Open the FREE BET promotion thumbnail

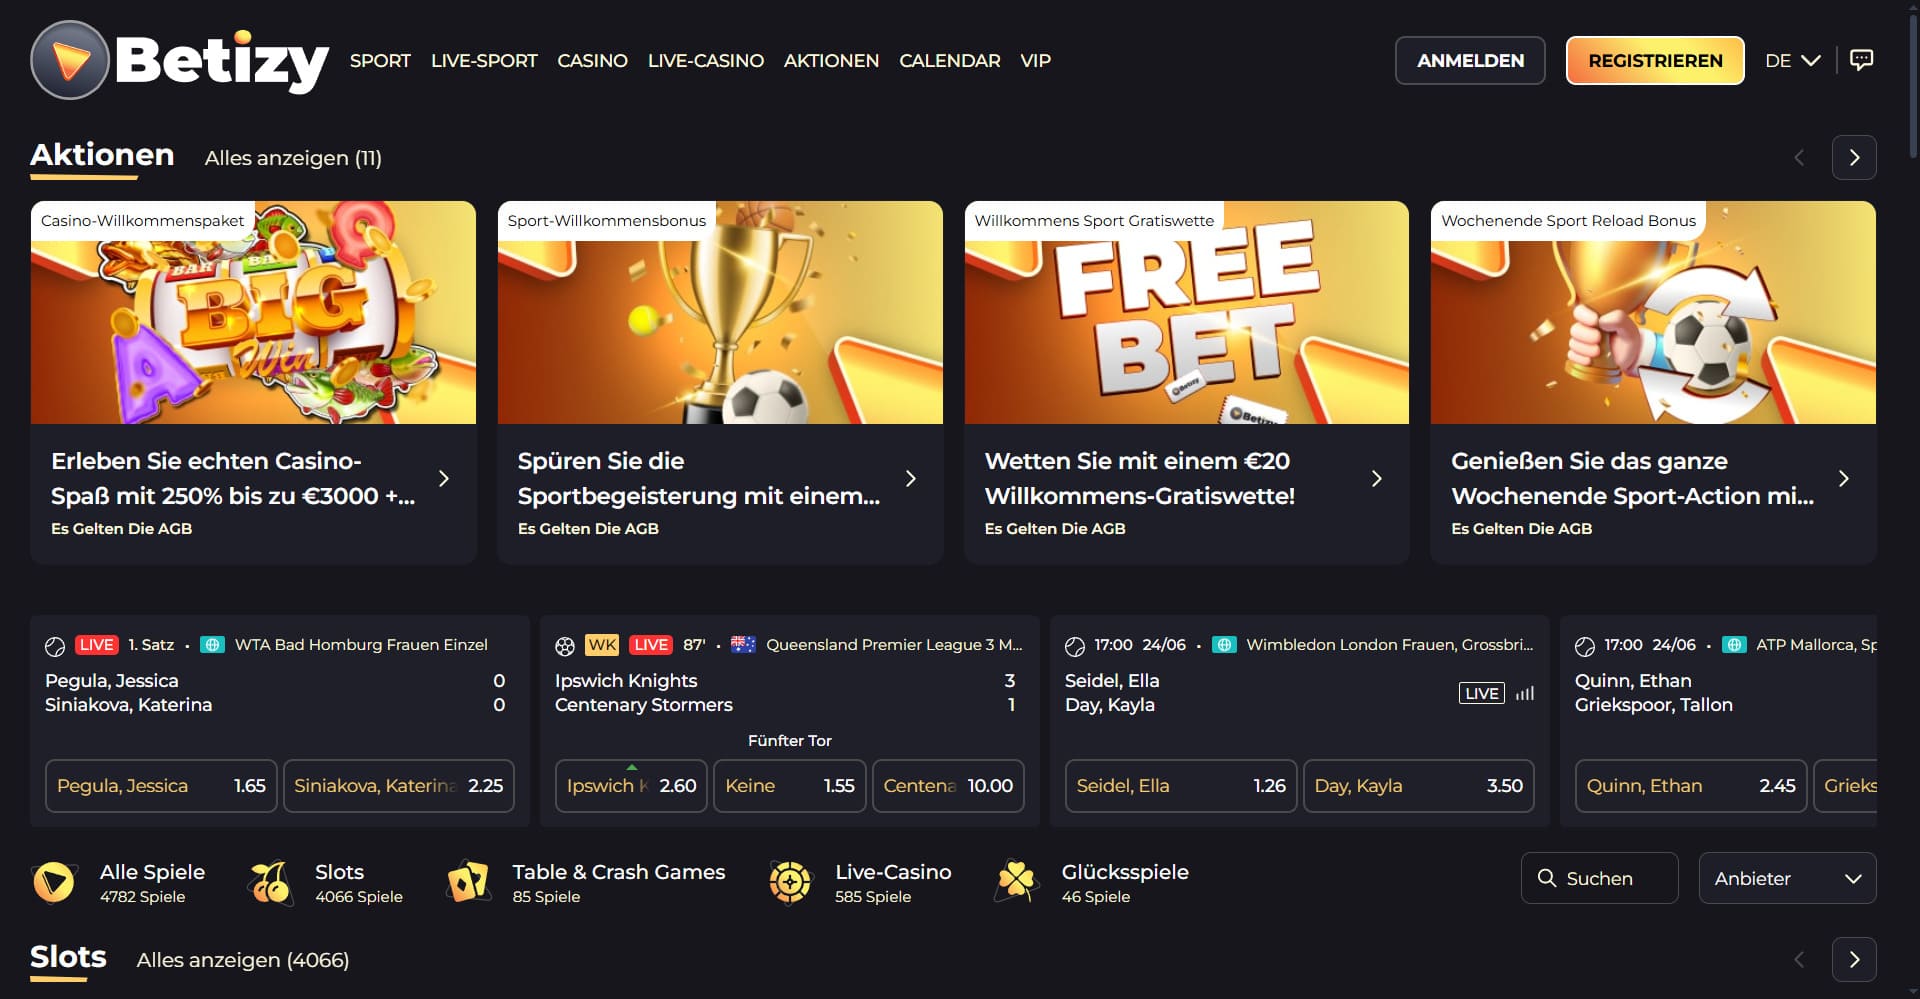[1186, 313]
